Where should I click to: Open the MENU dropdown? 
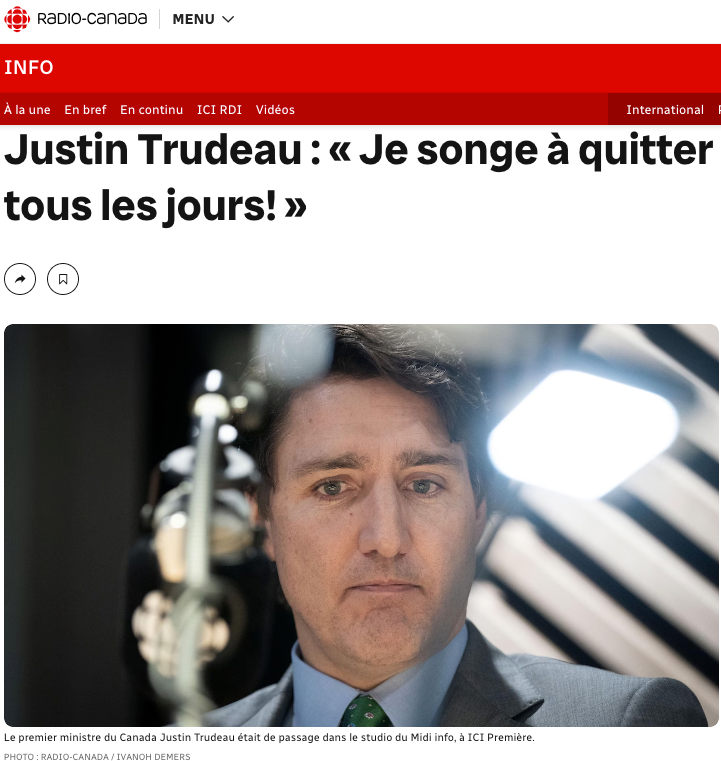pyautogui.click(x=203, y=19)
